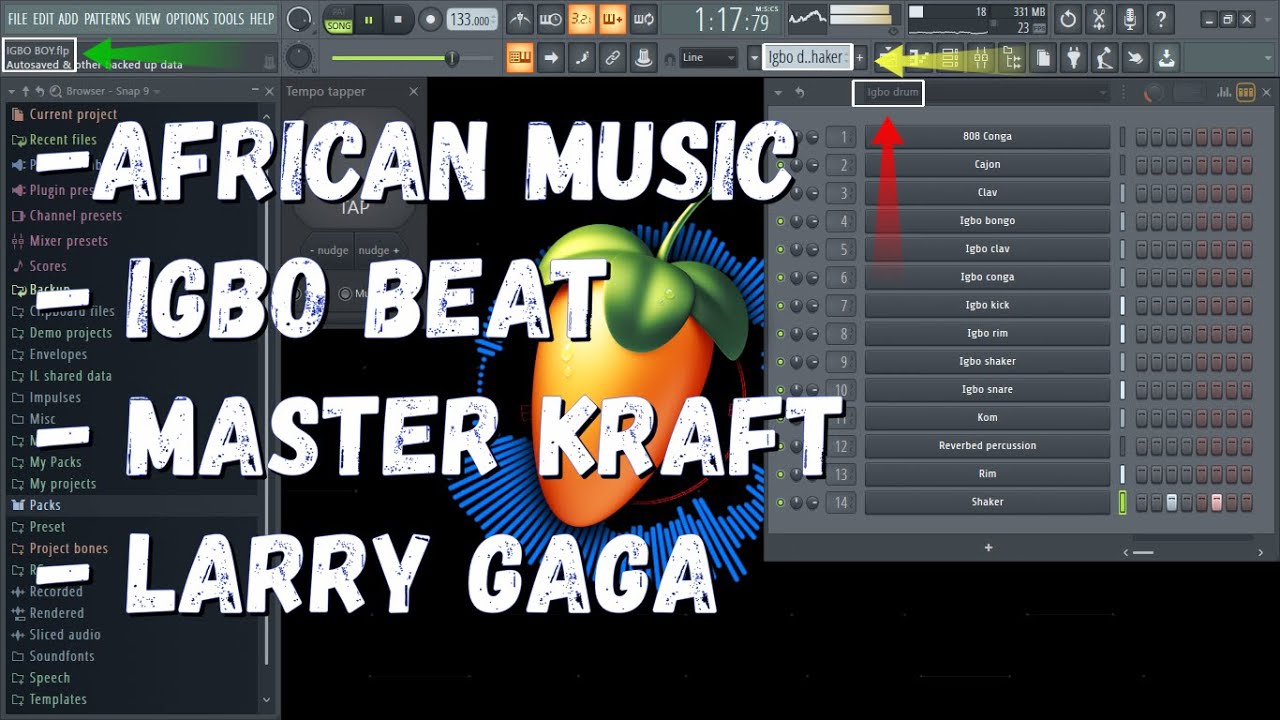Mute the Igbo conga channel

(x=780, y=277)
